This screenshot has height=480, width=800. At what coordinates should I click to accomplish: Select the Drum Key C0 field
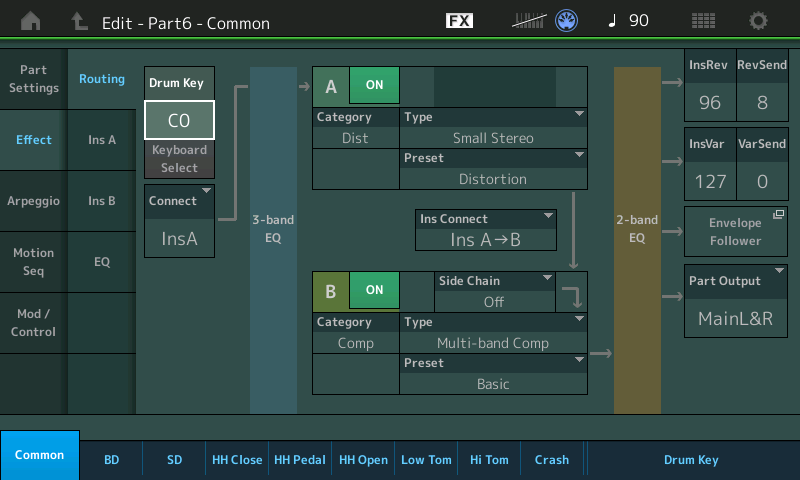point(179,120)
